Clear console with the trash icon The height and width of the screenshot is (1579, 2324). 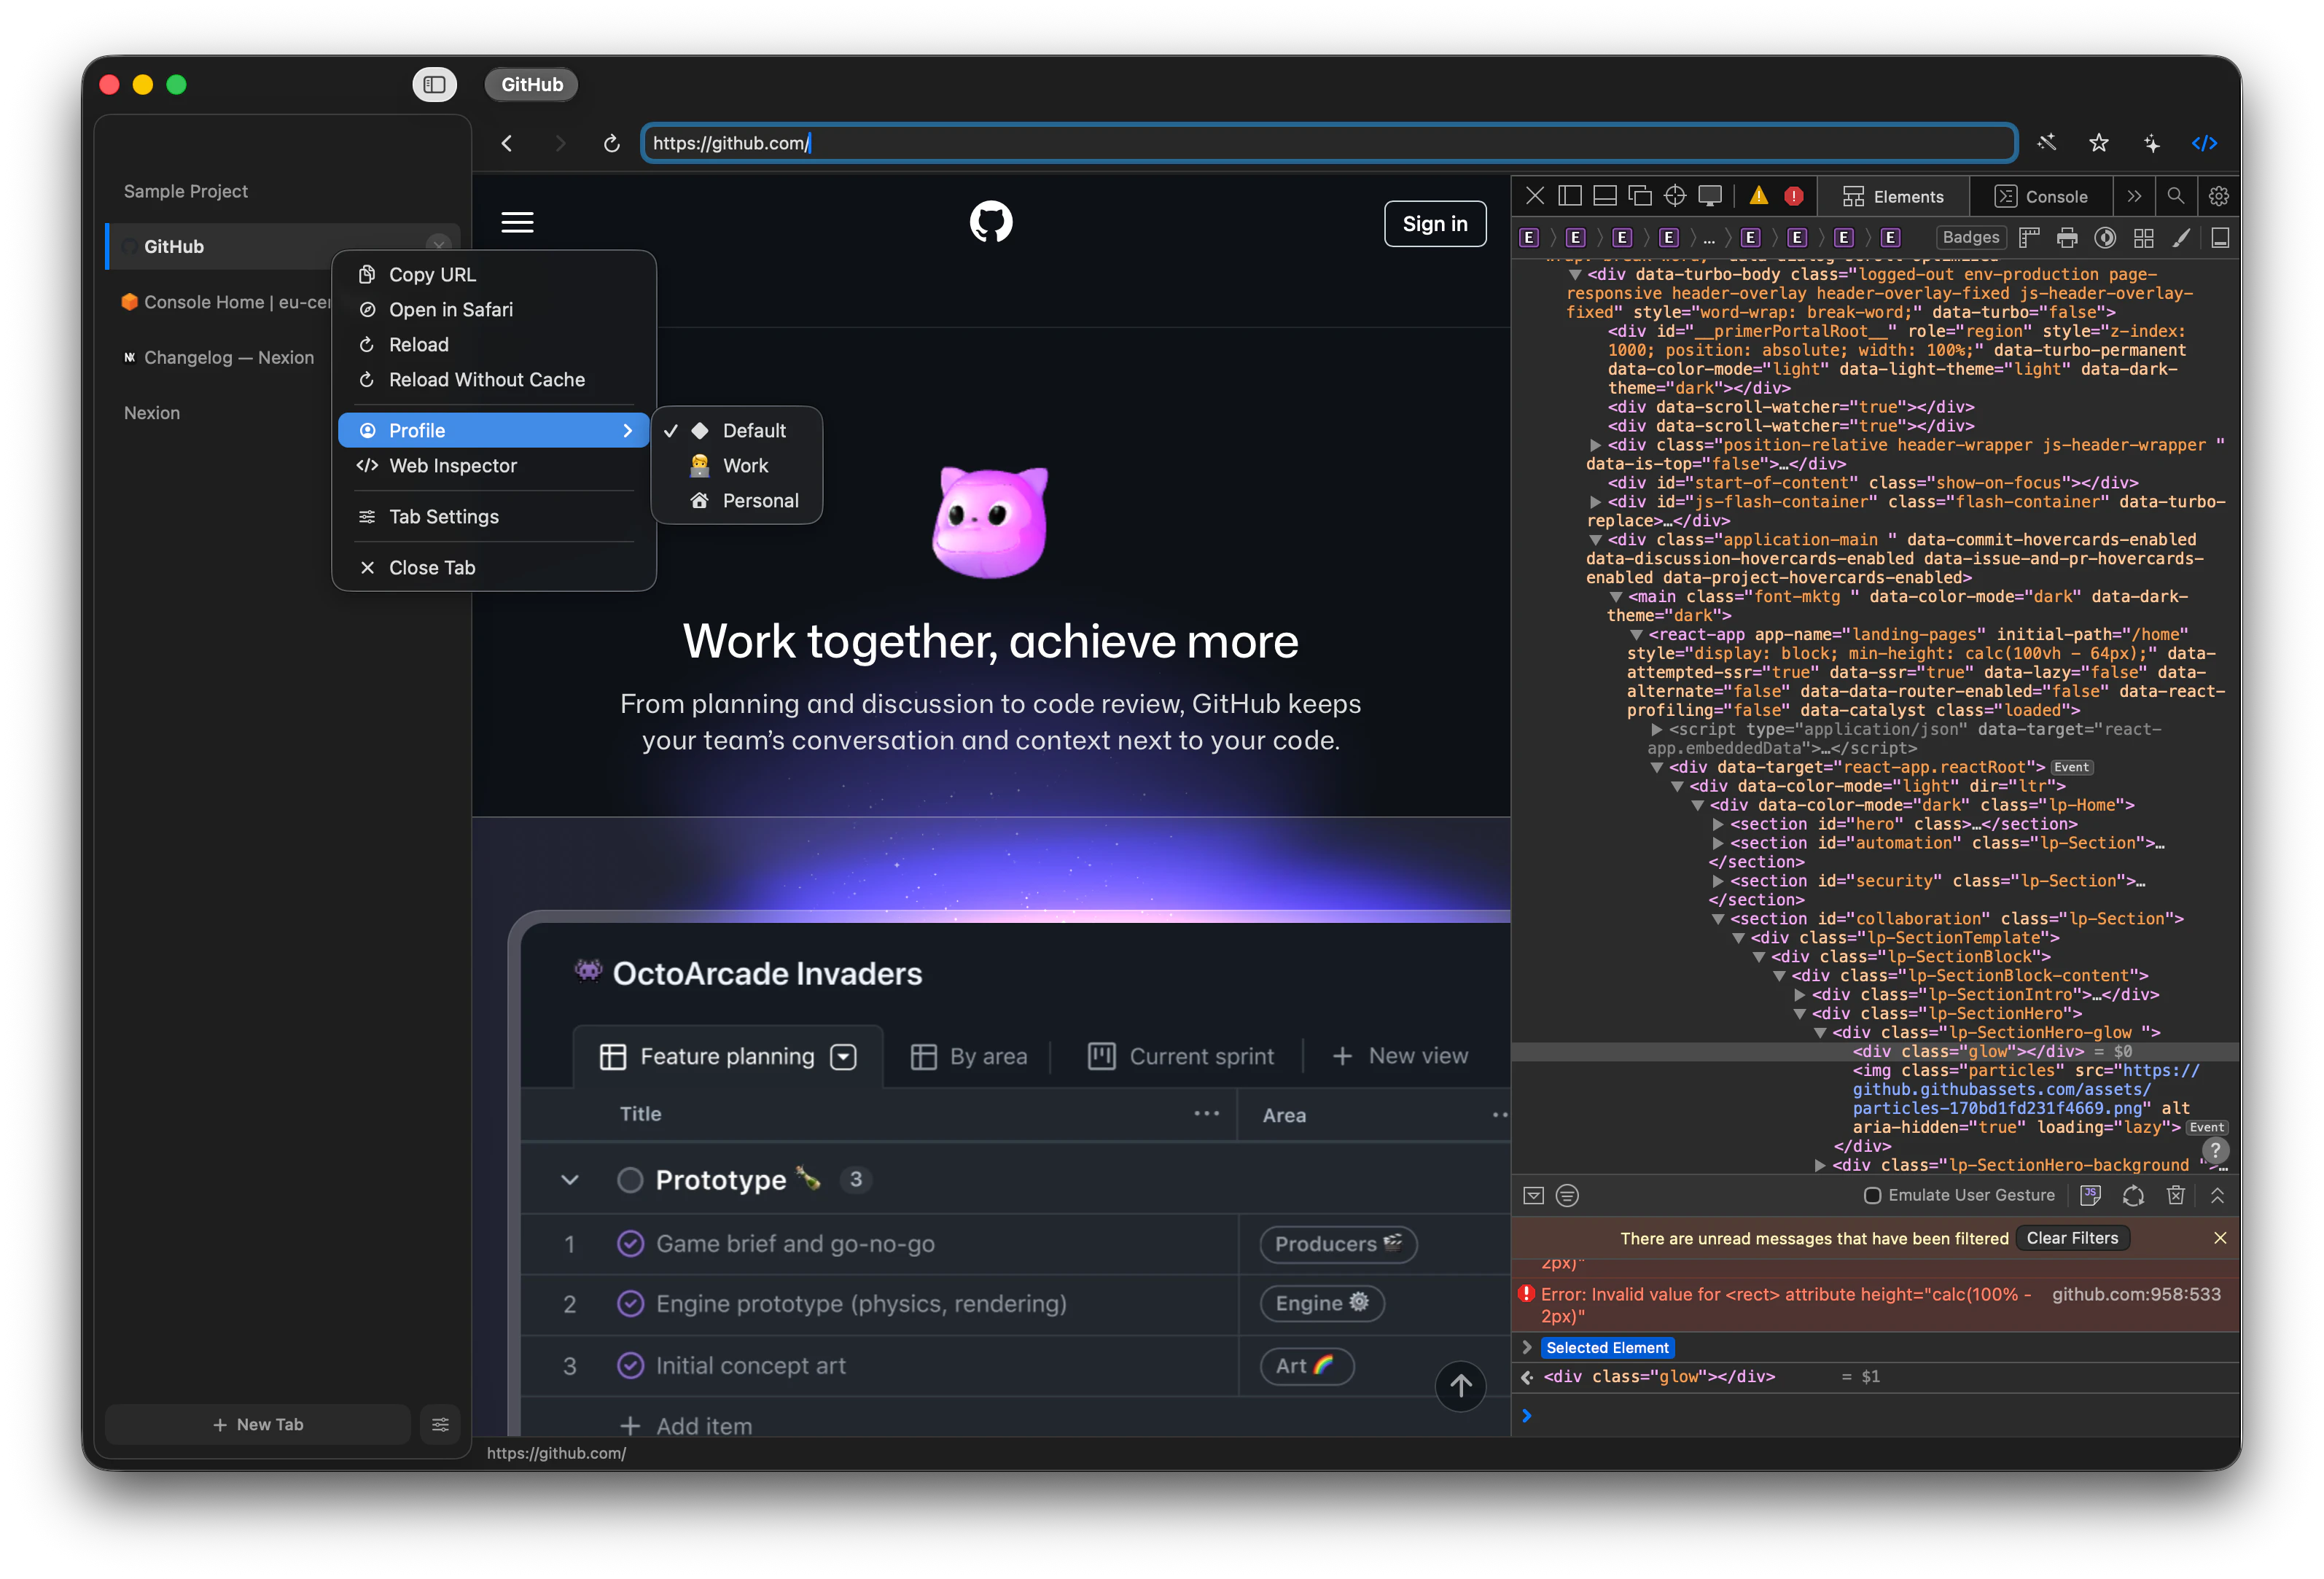[x=2175, y=1195]
